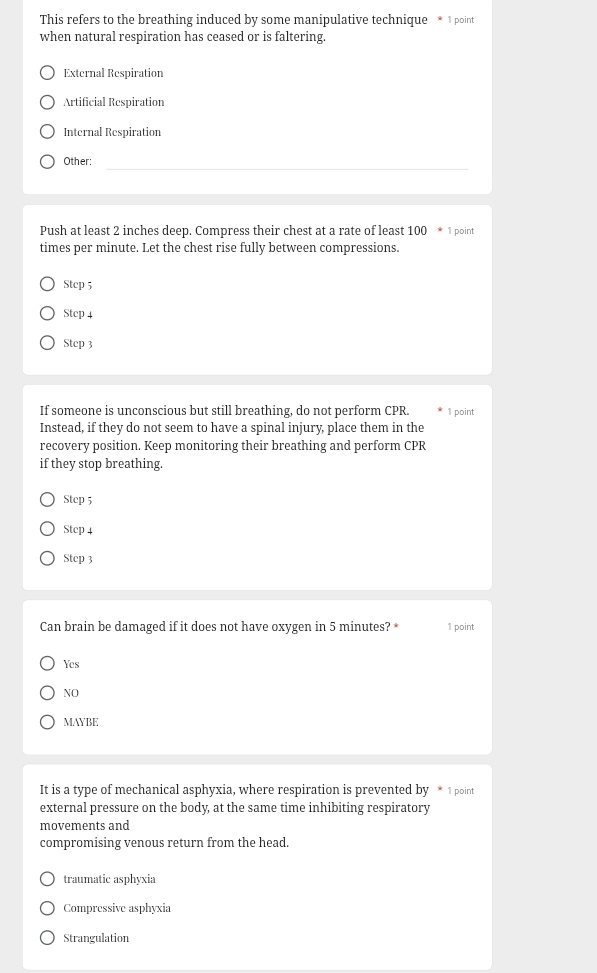Viewport: 597px width, 973px height.
Task: Click the artificial breathing question text
Action: pos(233,28)
